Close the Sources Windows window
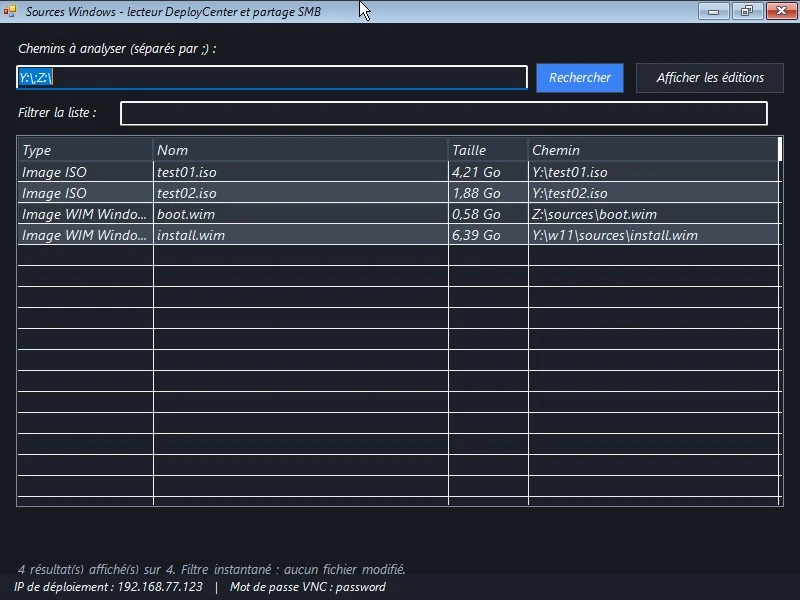This screenshot has height=600, width=800. click(781, 11)
